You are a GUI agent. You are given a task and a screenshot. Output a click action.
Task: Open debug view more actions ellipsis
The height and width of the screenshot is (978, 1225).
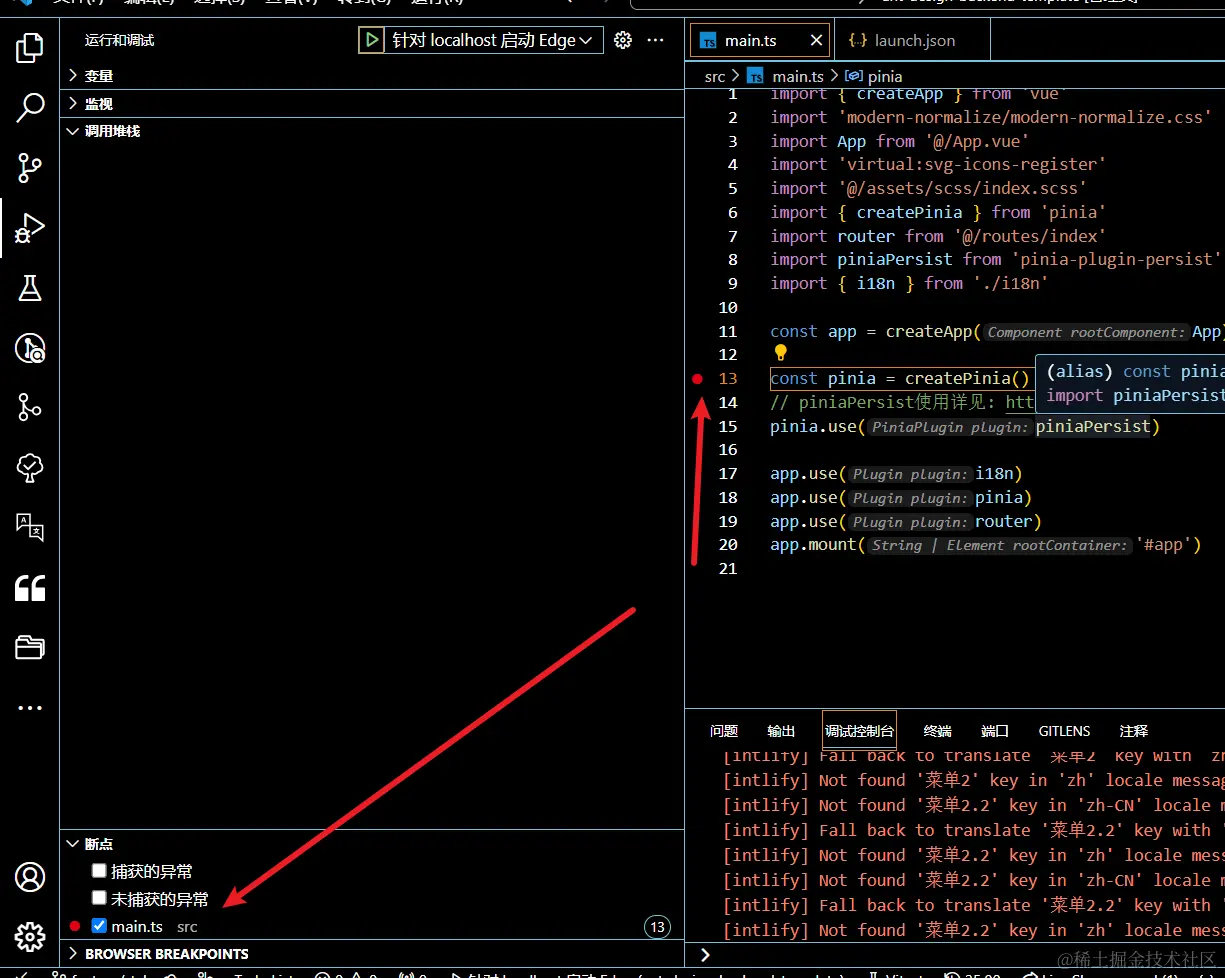pyautogui.click(x=656, y=40)
